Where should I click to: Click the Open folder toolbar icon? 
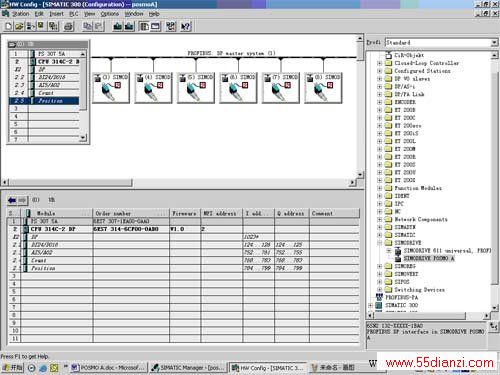pos(19,26)
